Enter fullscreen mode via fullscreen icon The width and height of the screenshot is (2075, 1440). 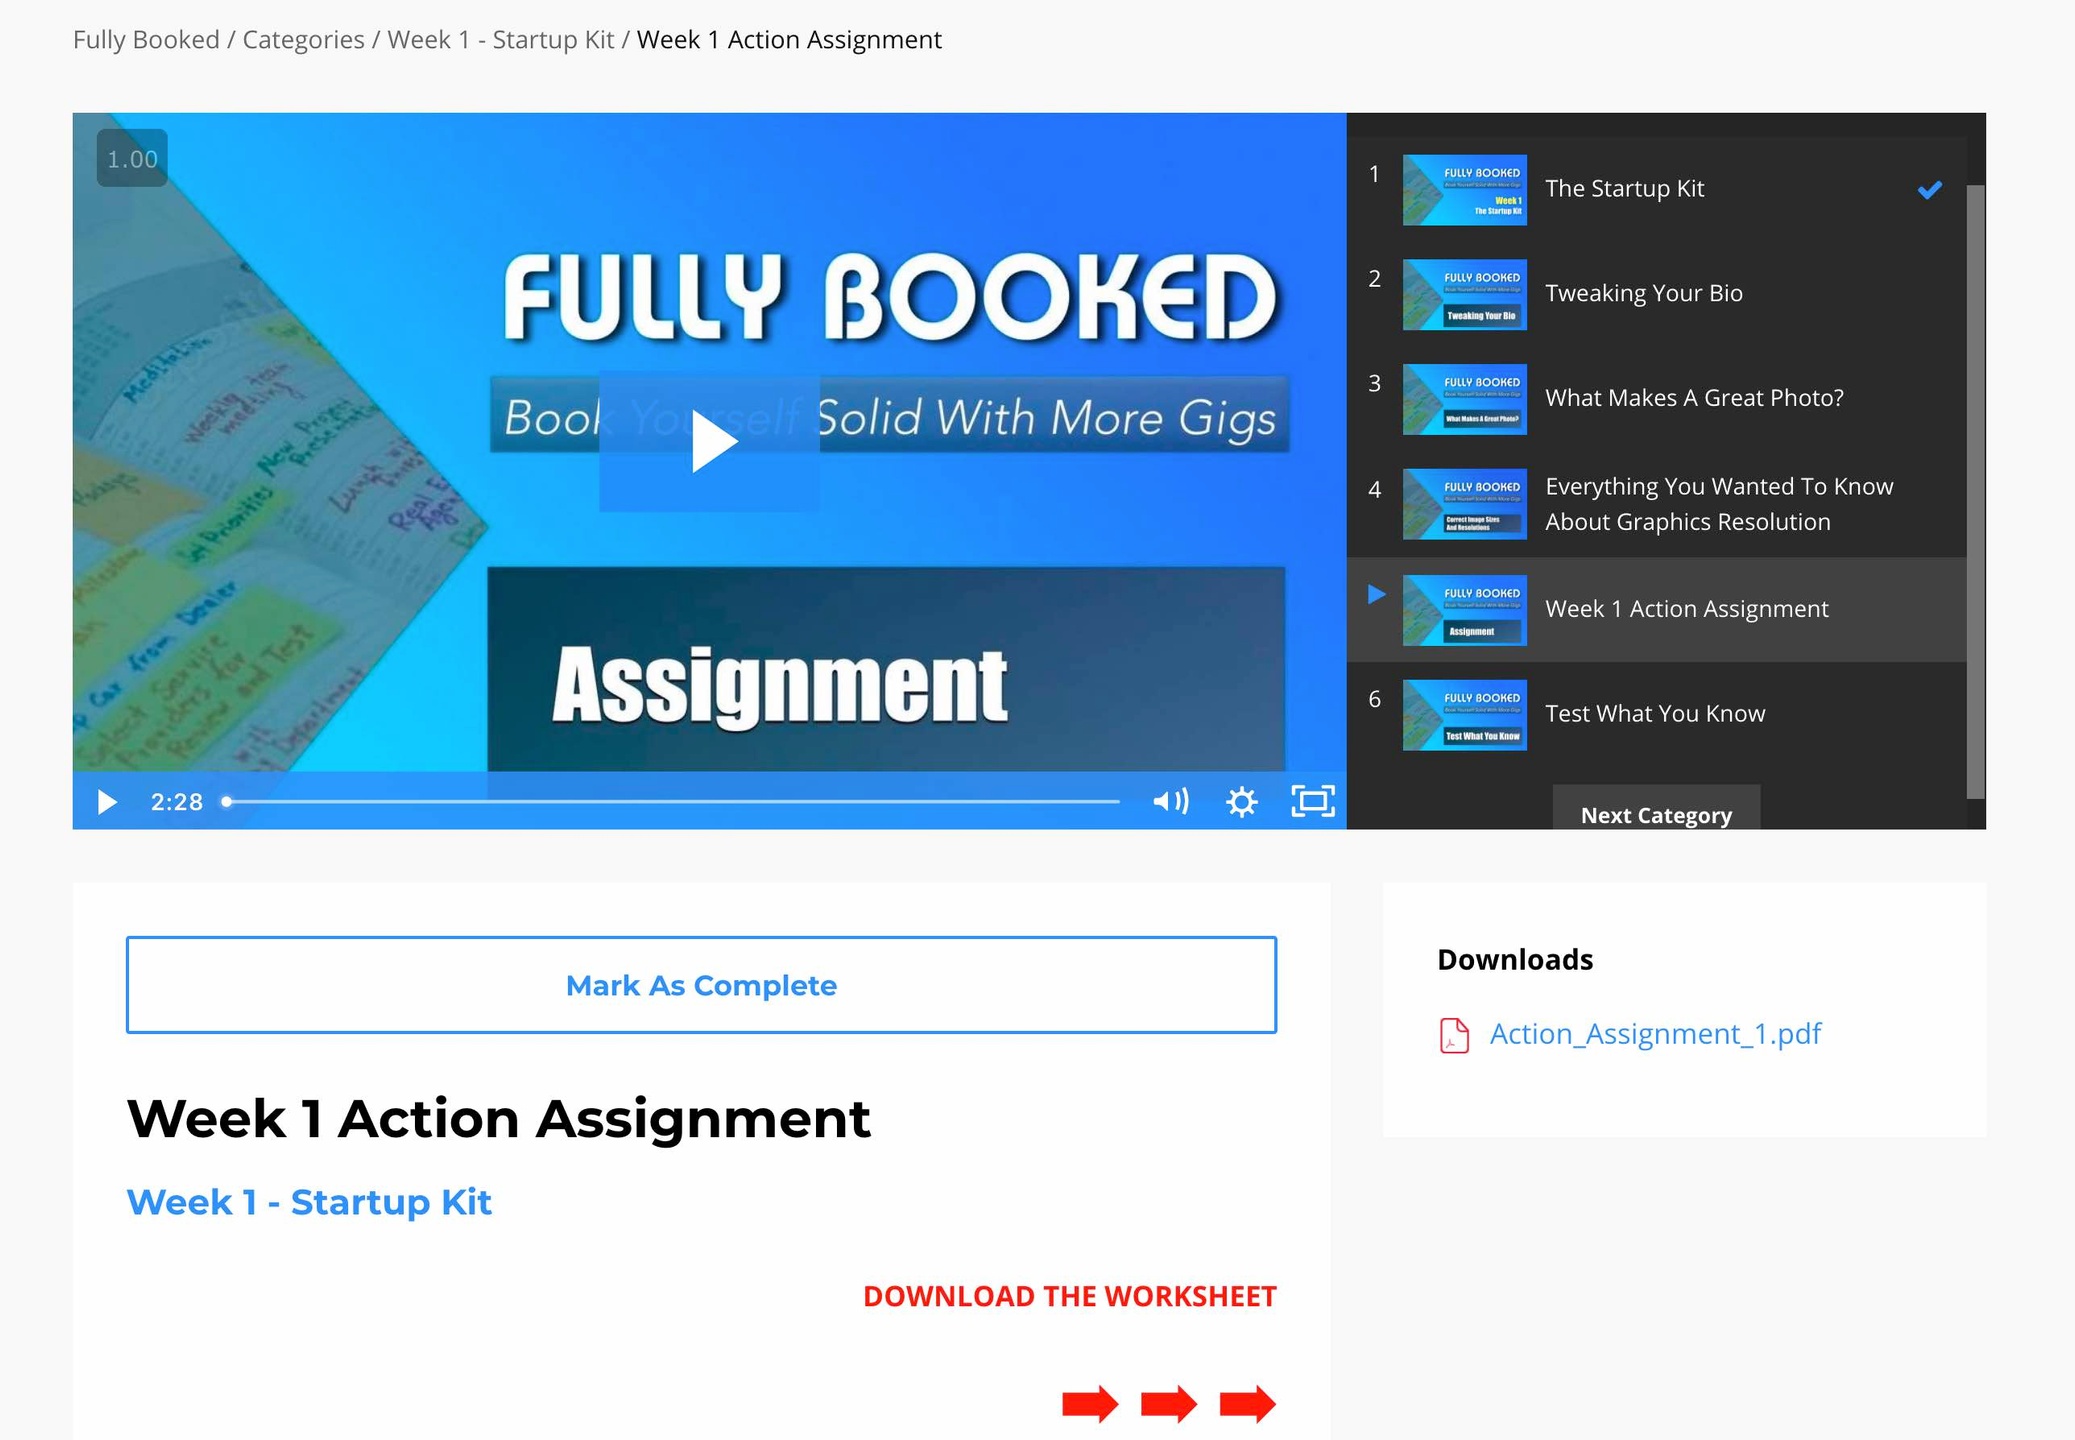[1312, 801]
